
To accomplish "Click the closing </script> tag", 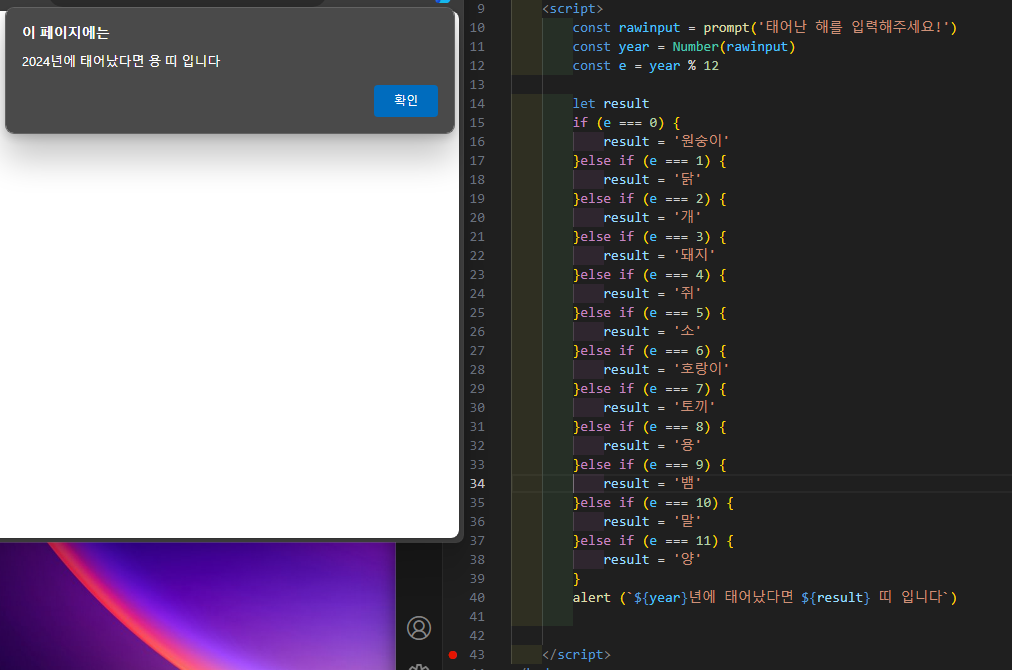I will [x=576, y=655].
